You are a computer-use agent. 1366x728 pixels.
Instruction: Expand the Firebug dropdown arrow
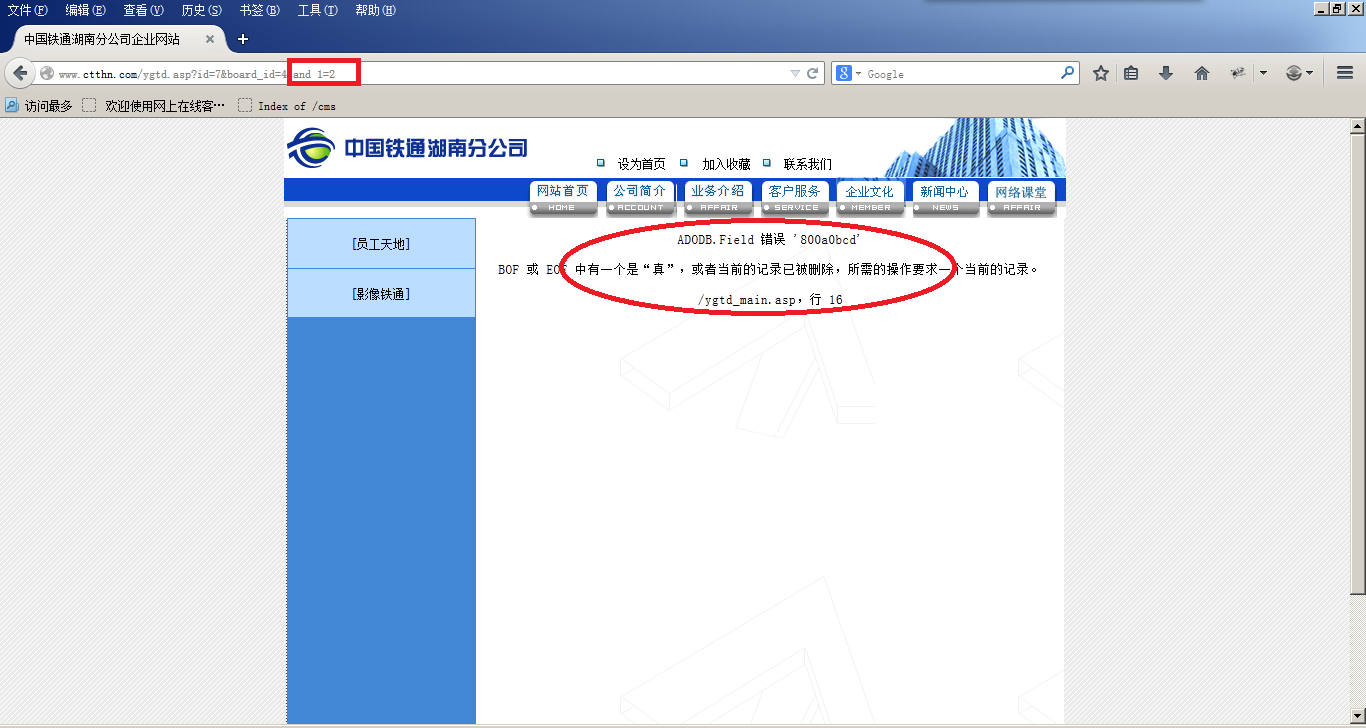1263,73
